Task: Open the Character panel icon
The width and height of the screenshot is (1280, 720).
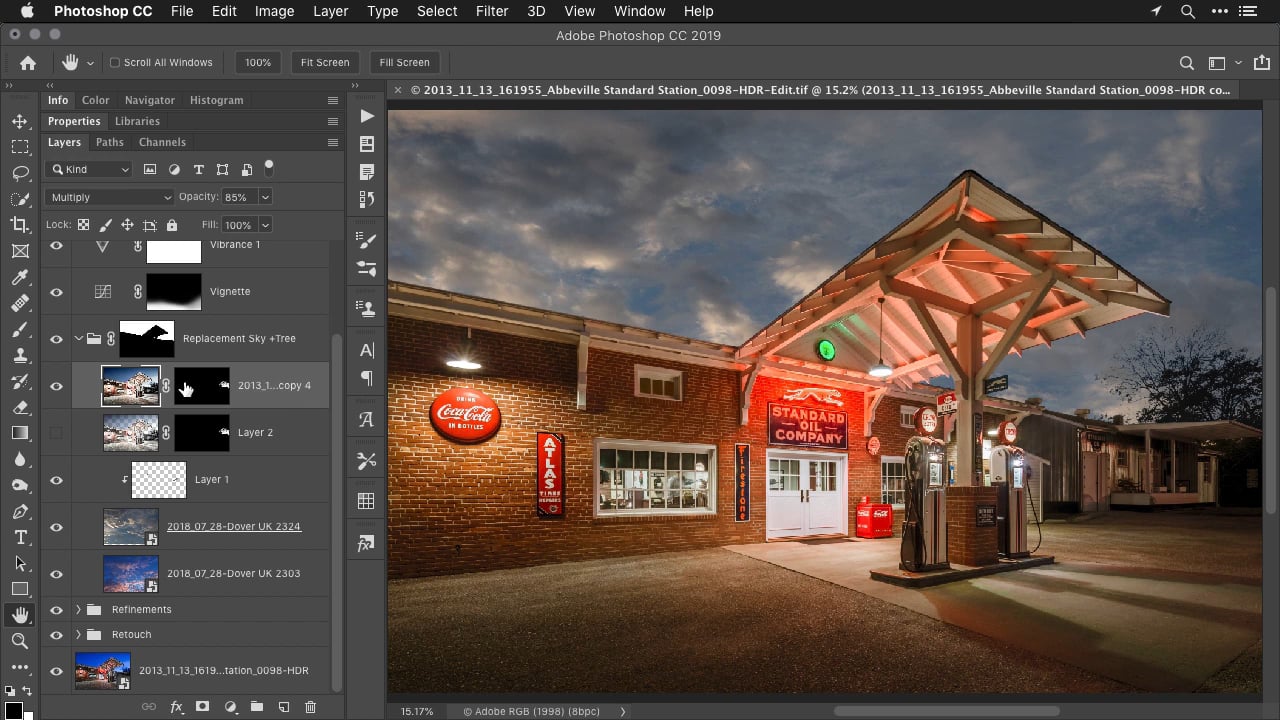Action: click(x=367, y=350)
